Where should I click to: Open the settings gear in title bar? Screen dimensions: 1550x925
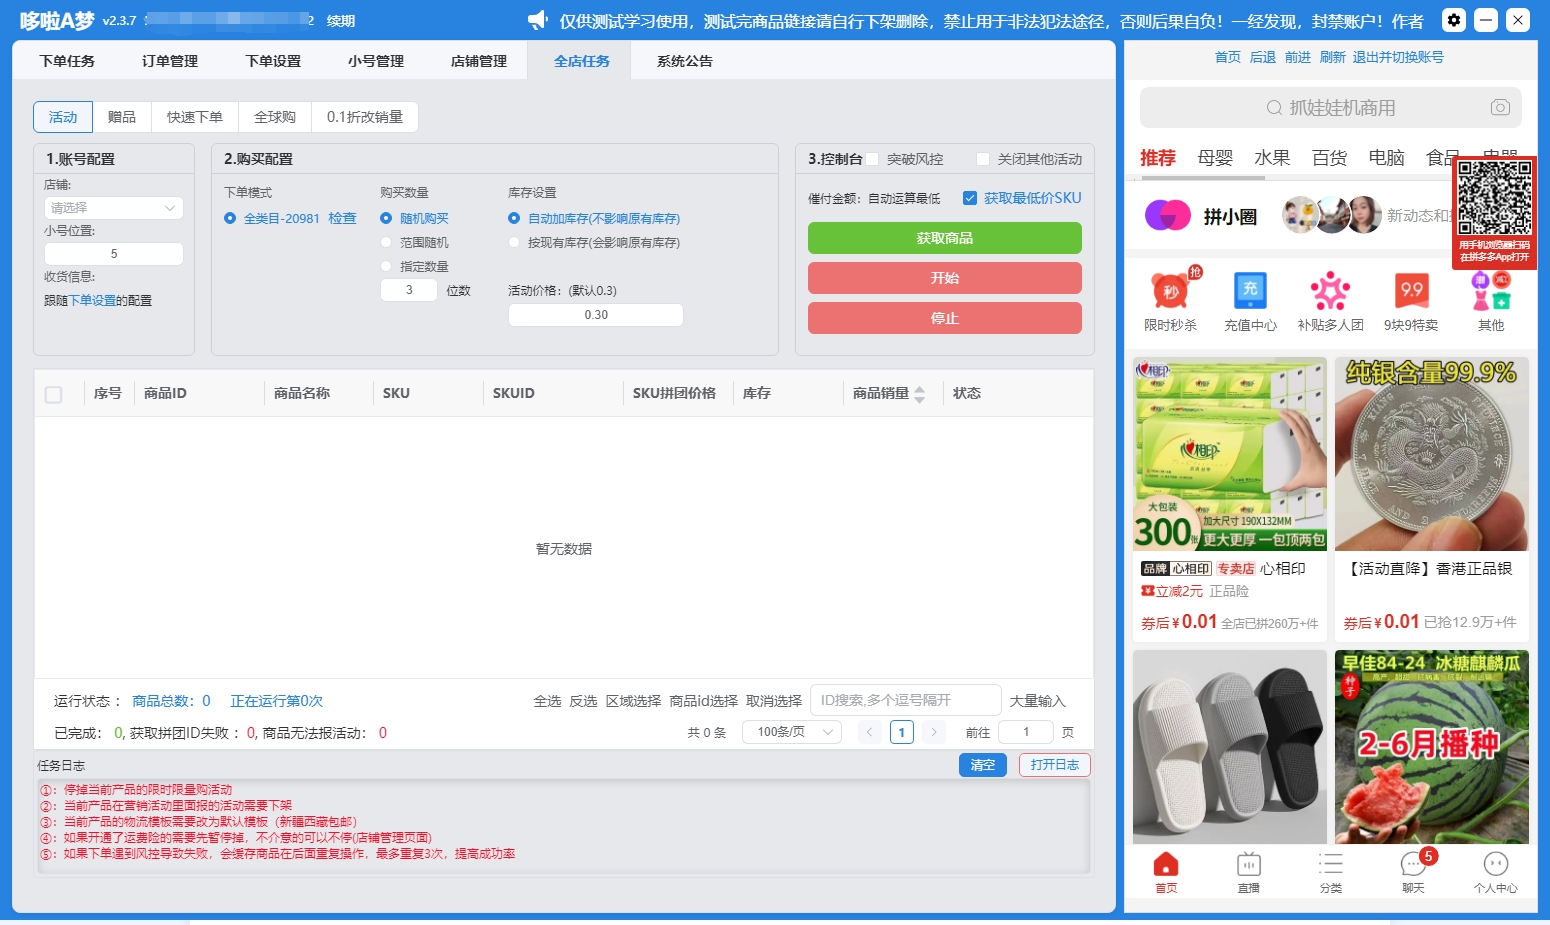[x=1454, y=20]
